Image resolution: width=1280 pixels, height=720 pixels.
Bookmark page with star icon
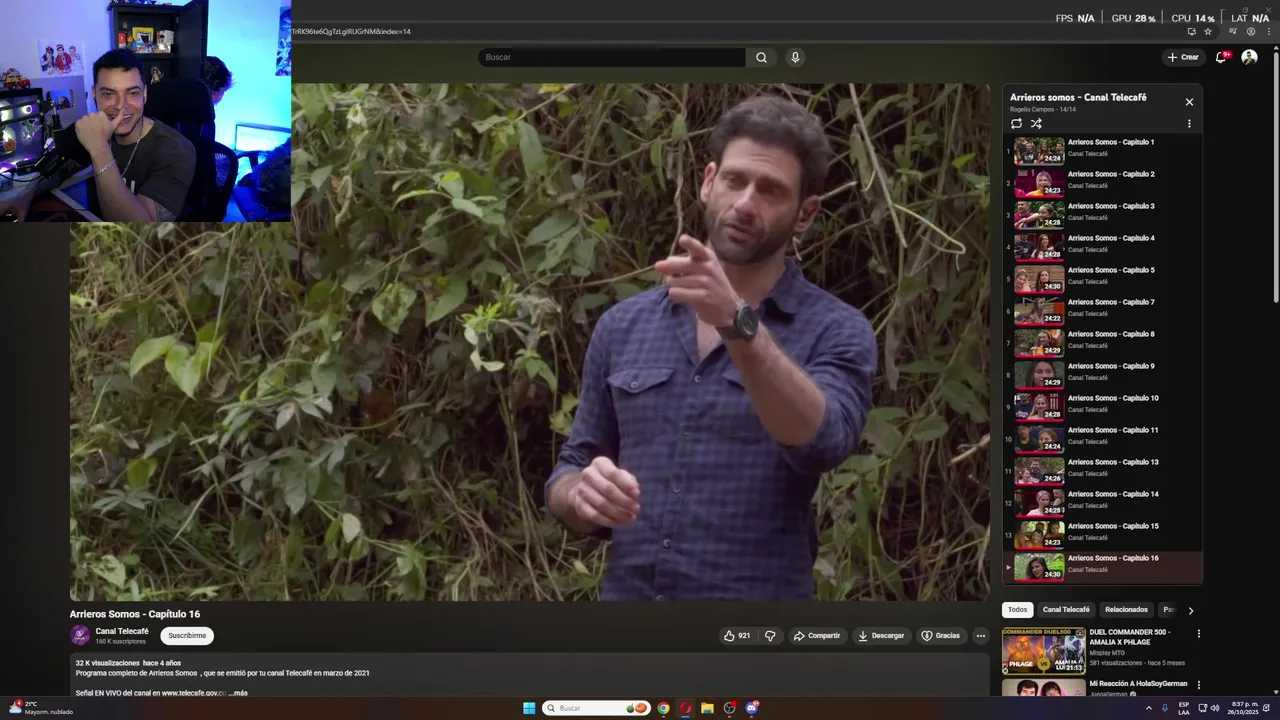(1207, 31)
